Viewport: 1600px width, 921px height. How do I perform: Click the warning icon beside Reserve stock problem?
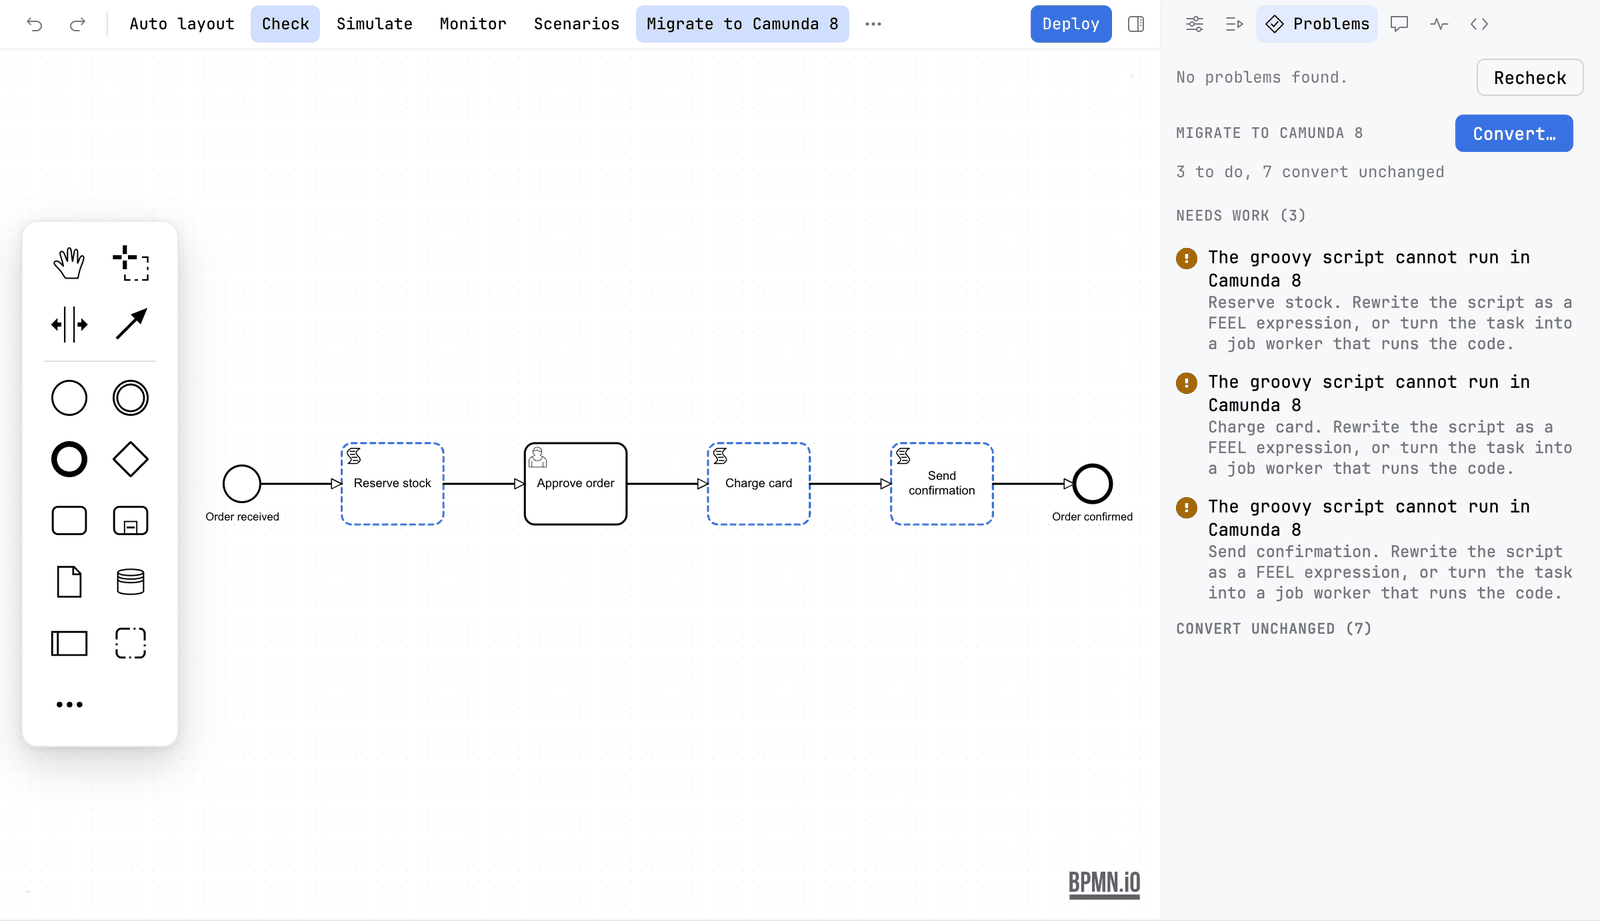coord(1187,259)
